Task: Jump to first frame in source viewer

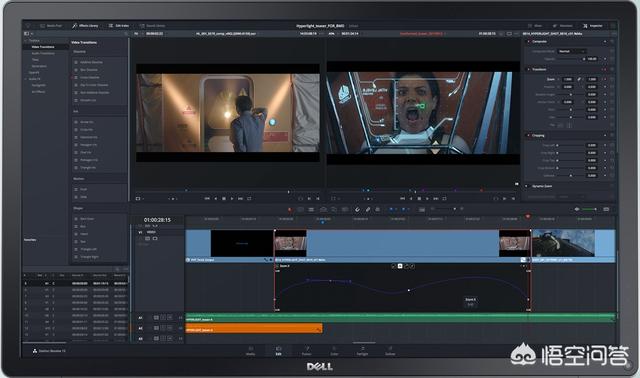Action: pyautogui.click(x=207, y=199)
